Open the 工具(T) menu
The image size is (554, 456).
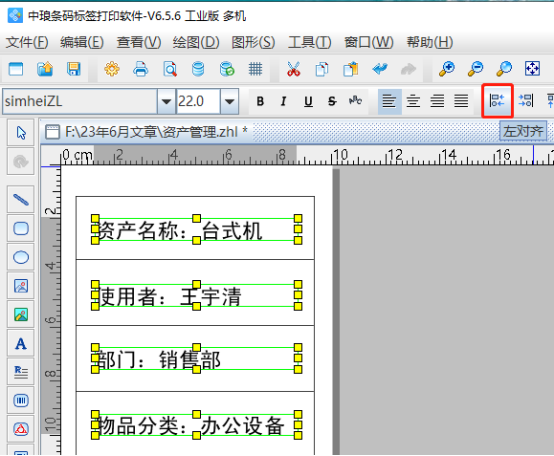310,42
